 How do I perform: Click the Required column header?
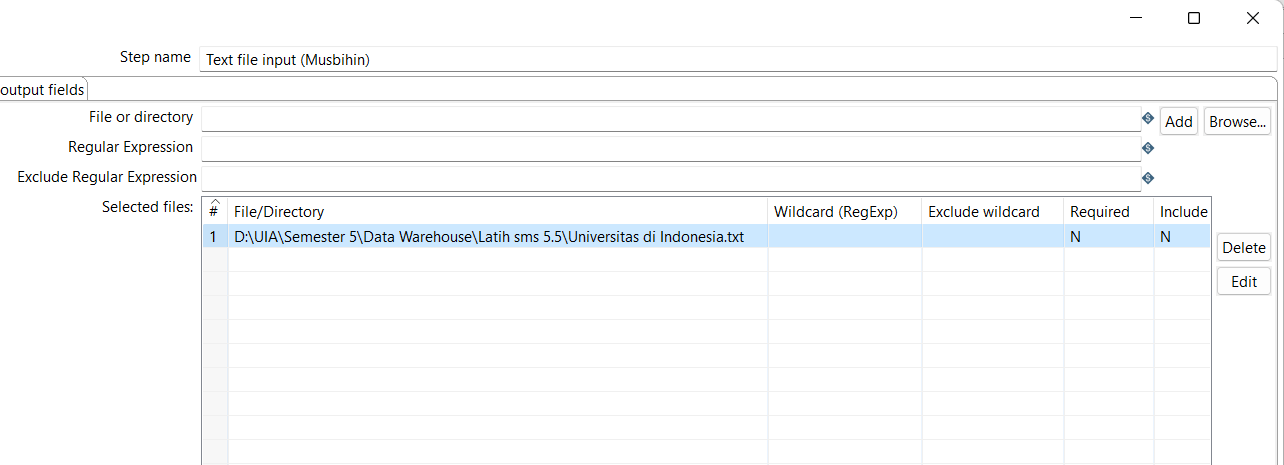click(x=1108, y=212)
